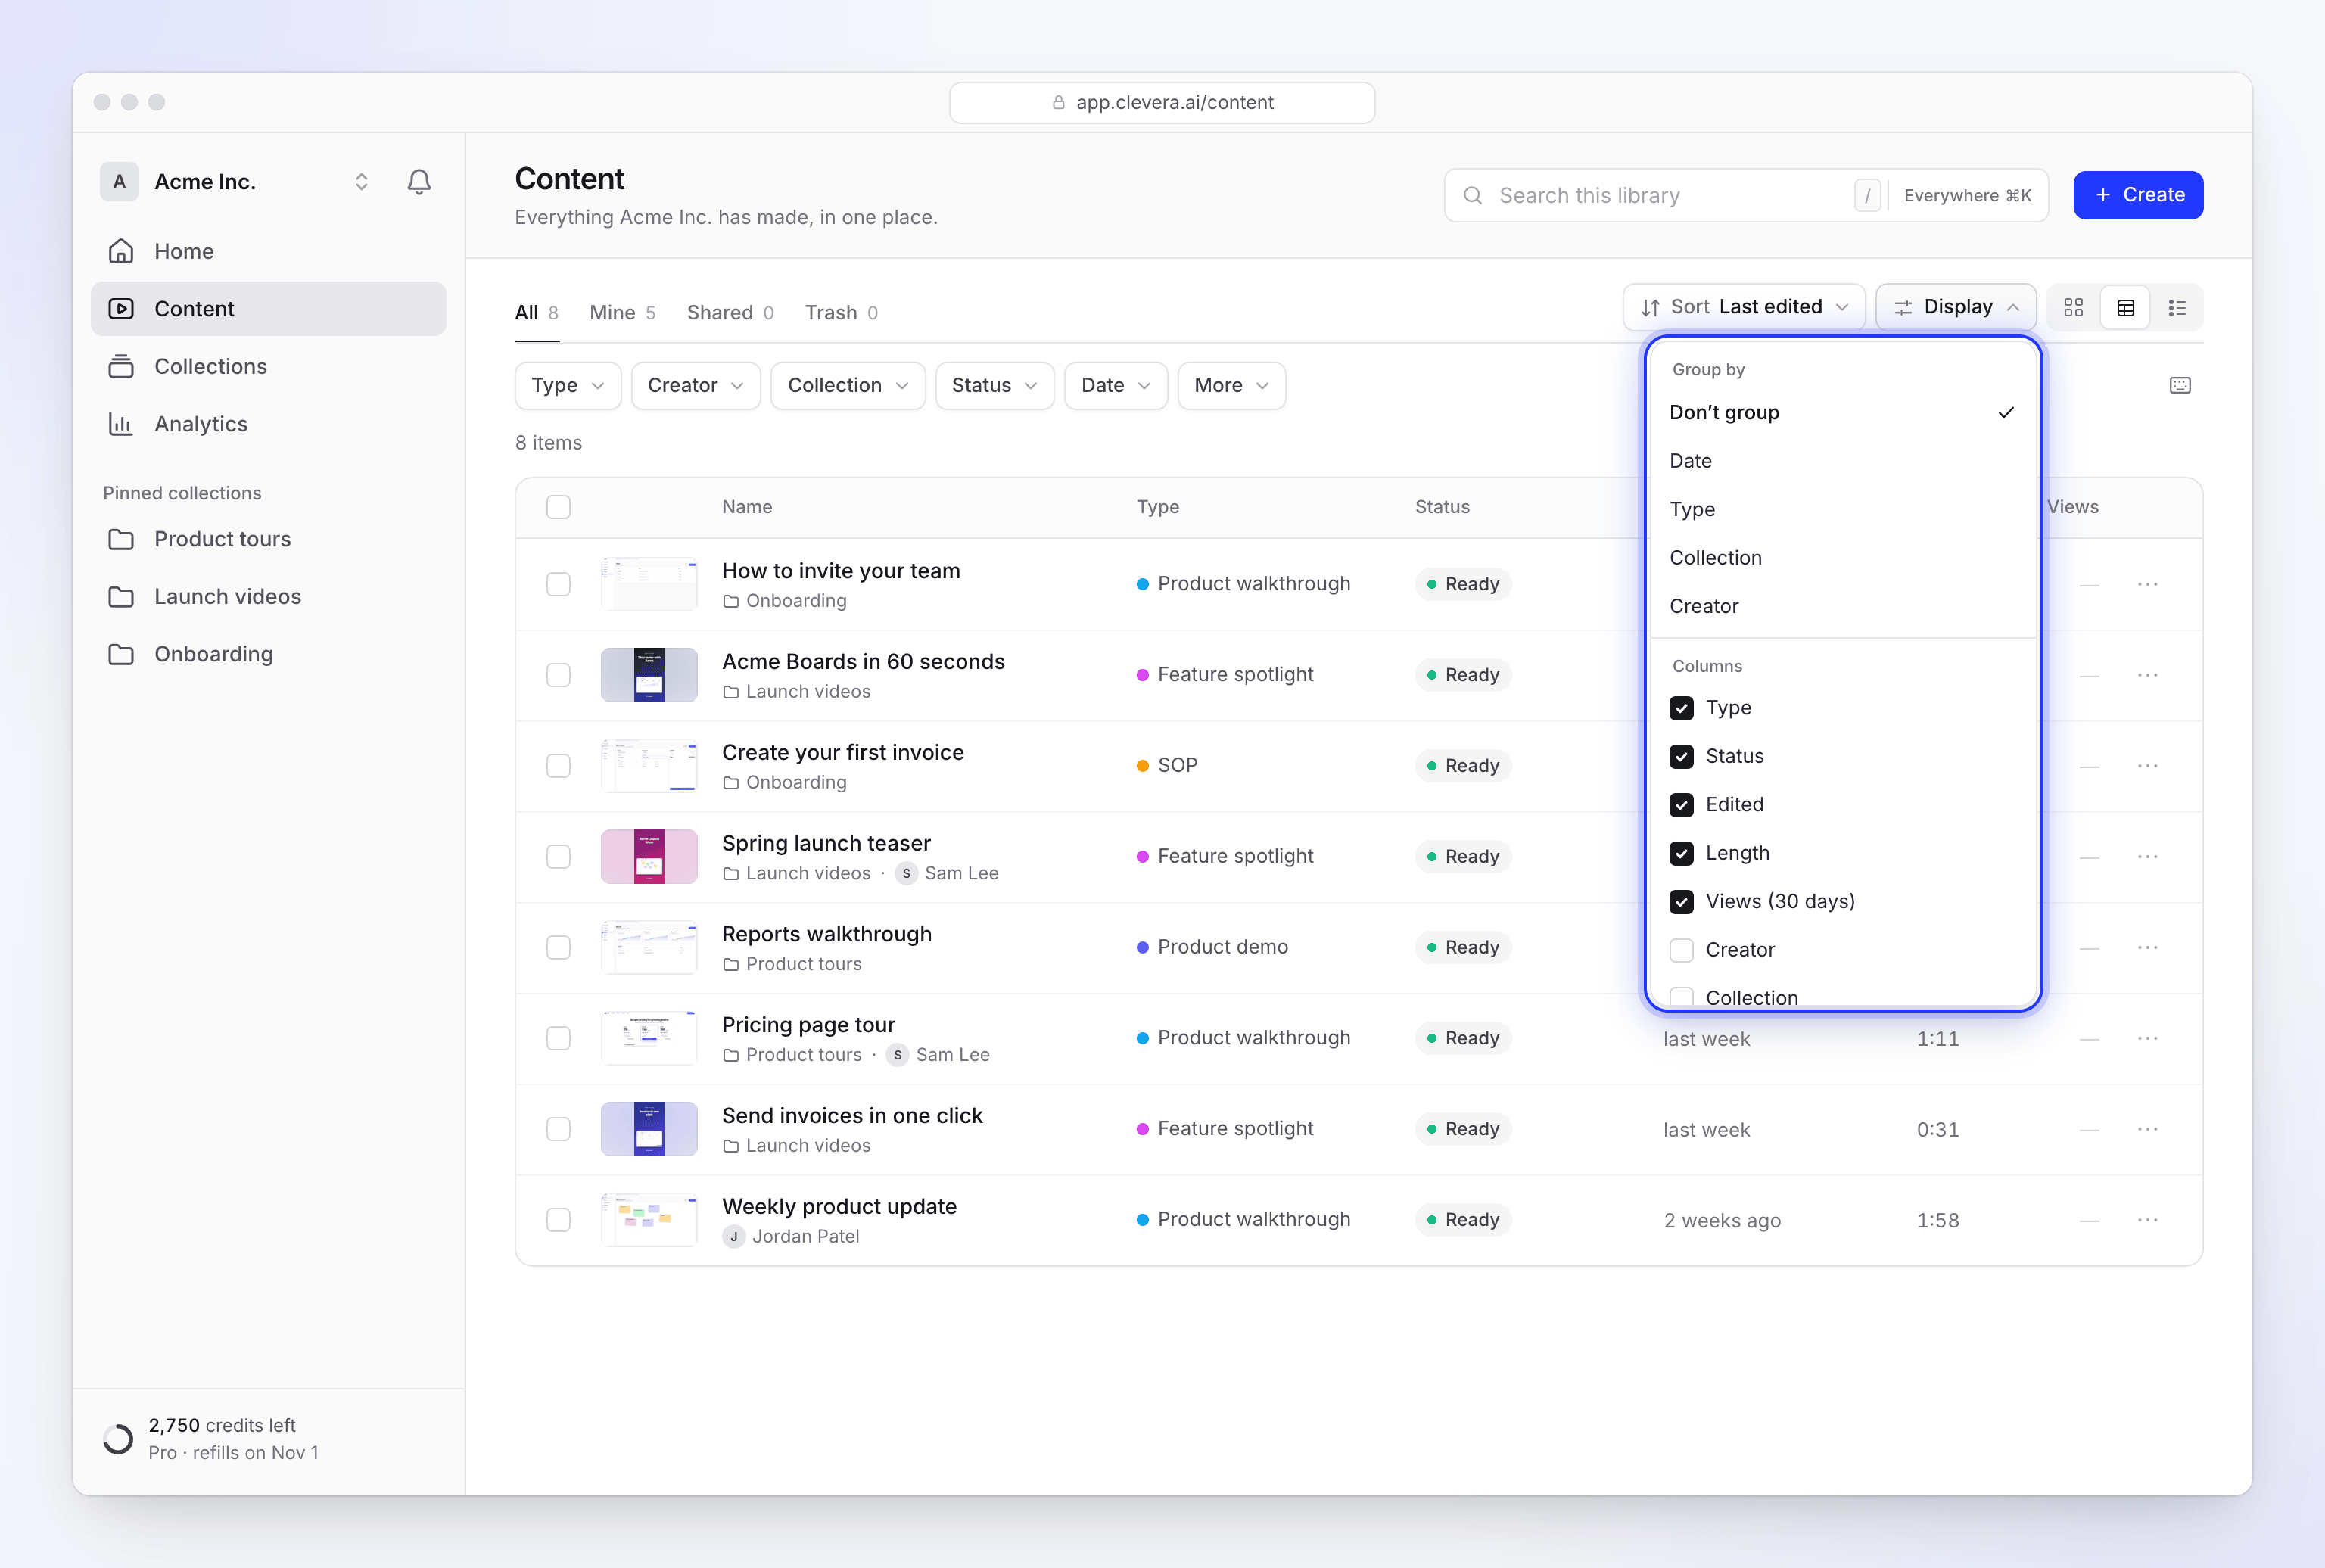Uncheck Views (30 days) column
2325x1568 pixels.
(1682, 902)
